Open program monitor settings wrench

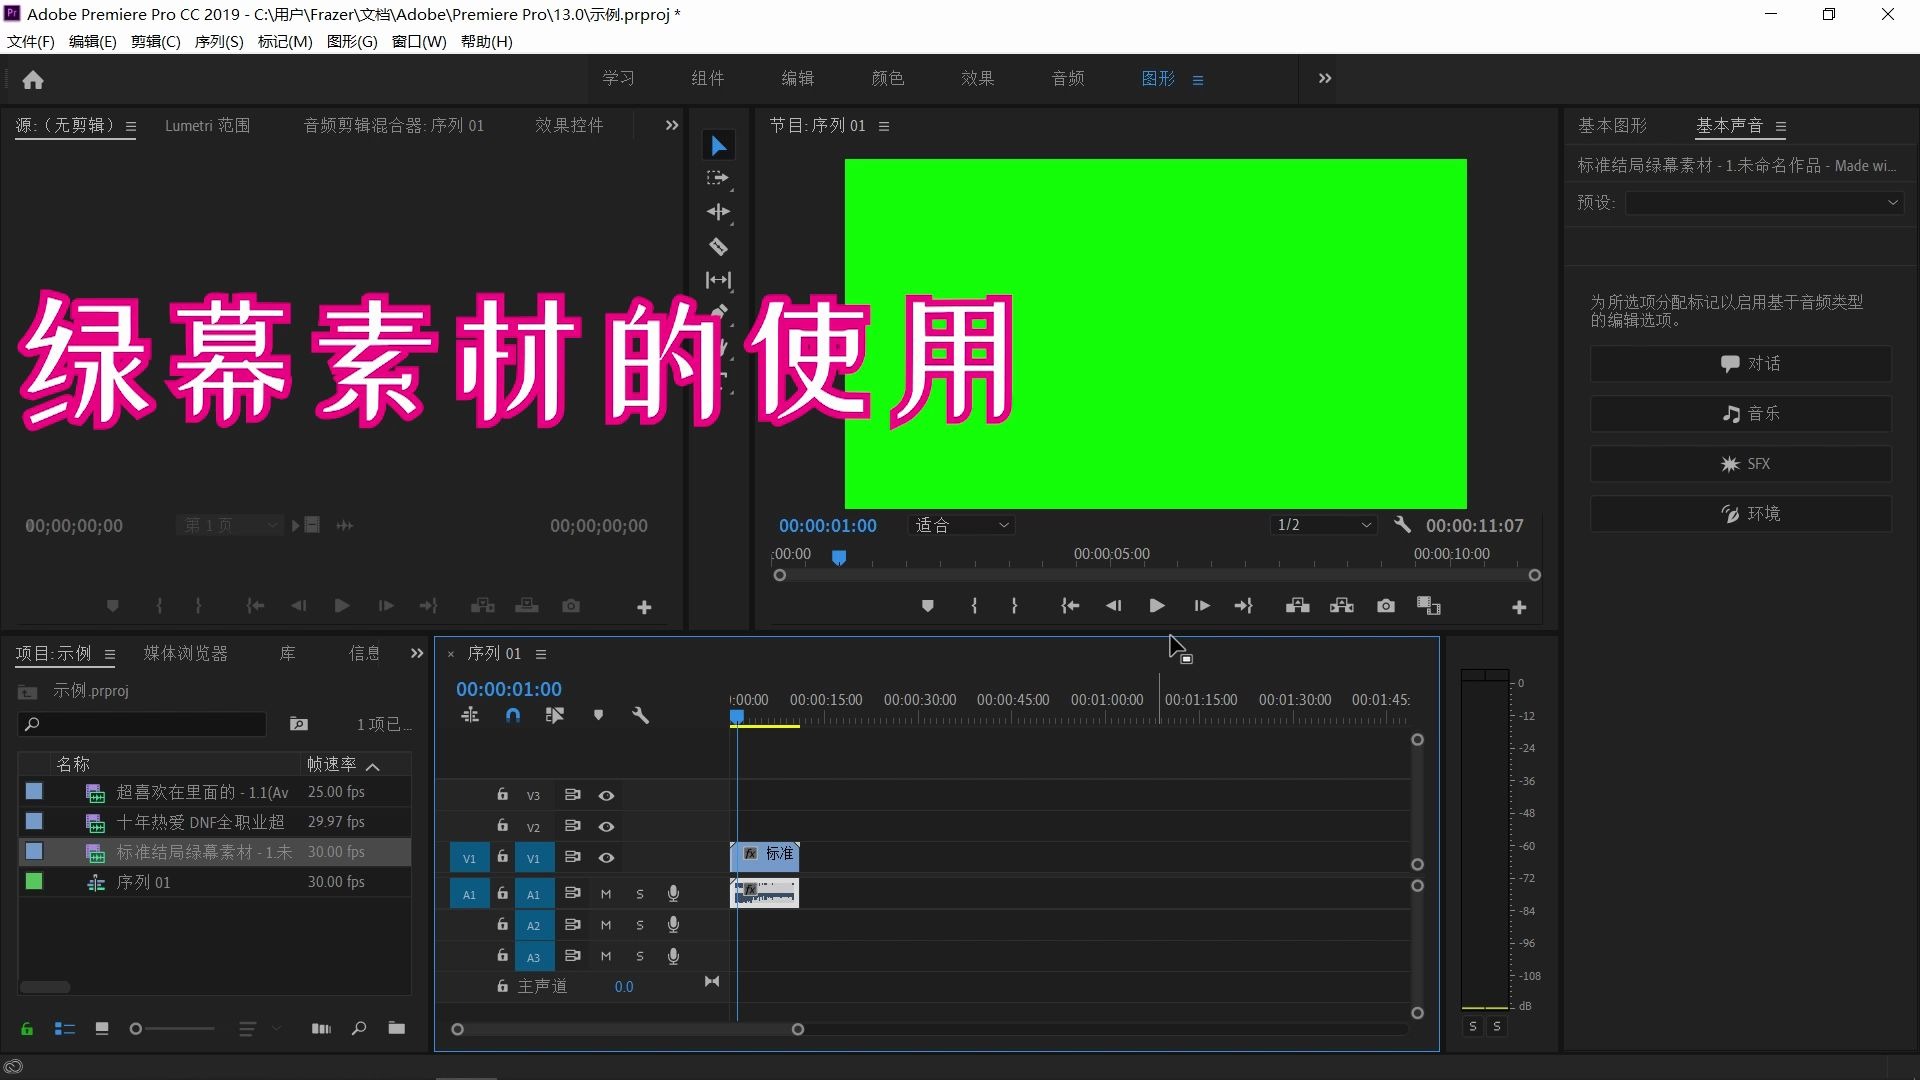1402,524
